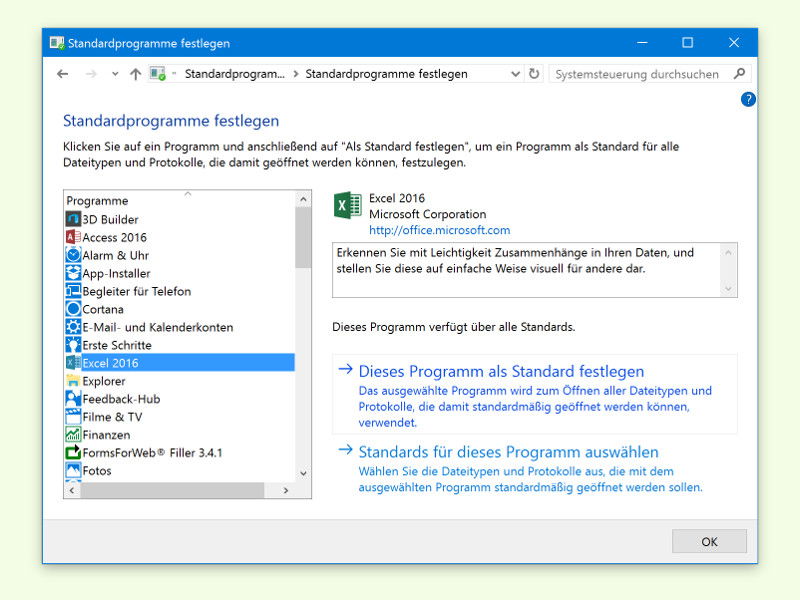Go up one level with up arrow
The height and width of the screenshot is (600, 800).
coord(135,74)
